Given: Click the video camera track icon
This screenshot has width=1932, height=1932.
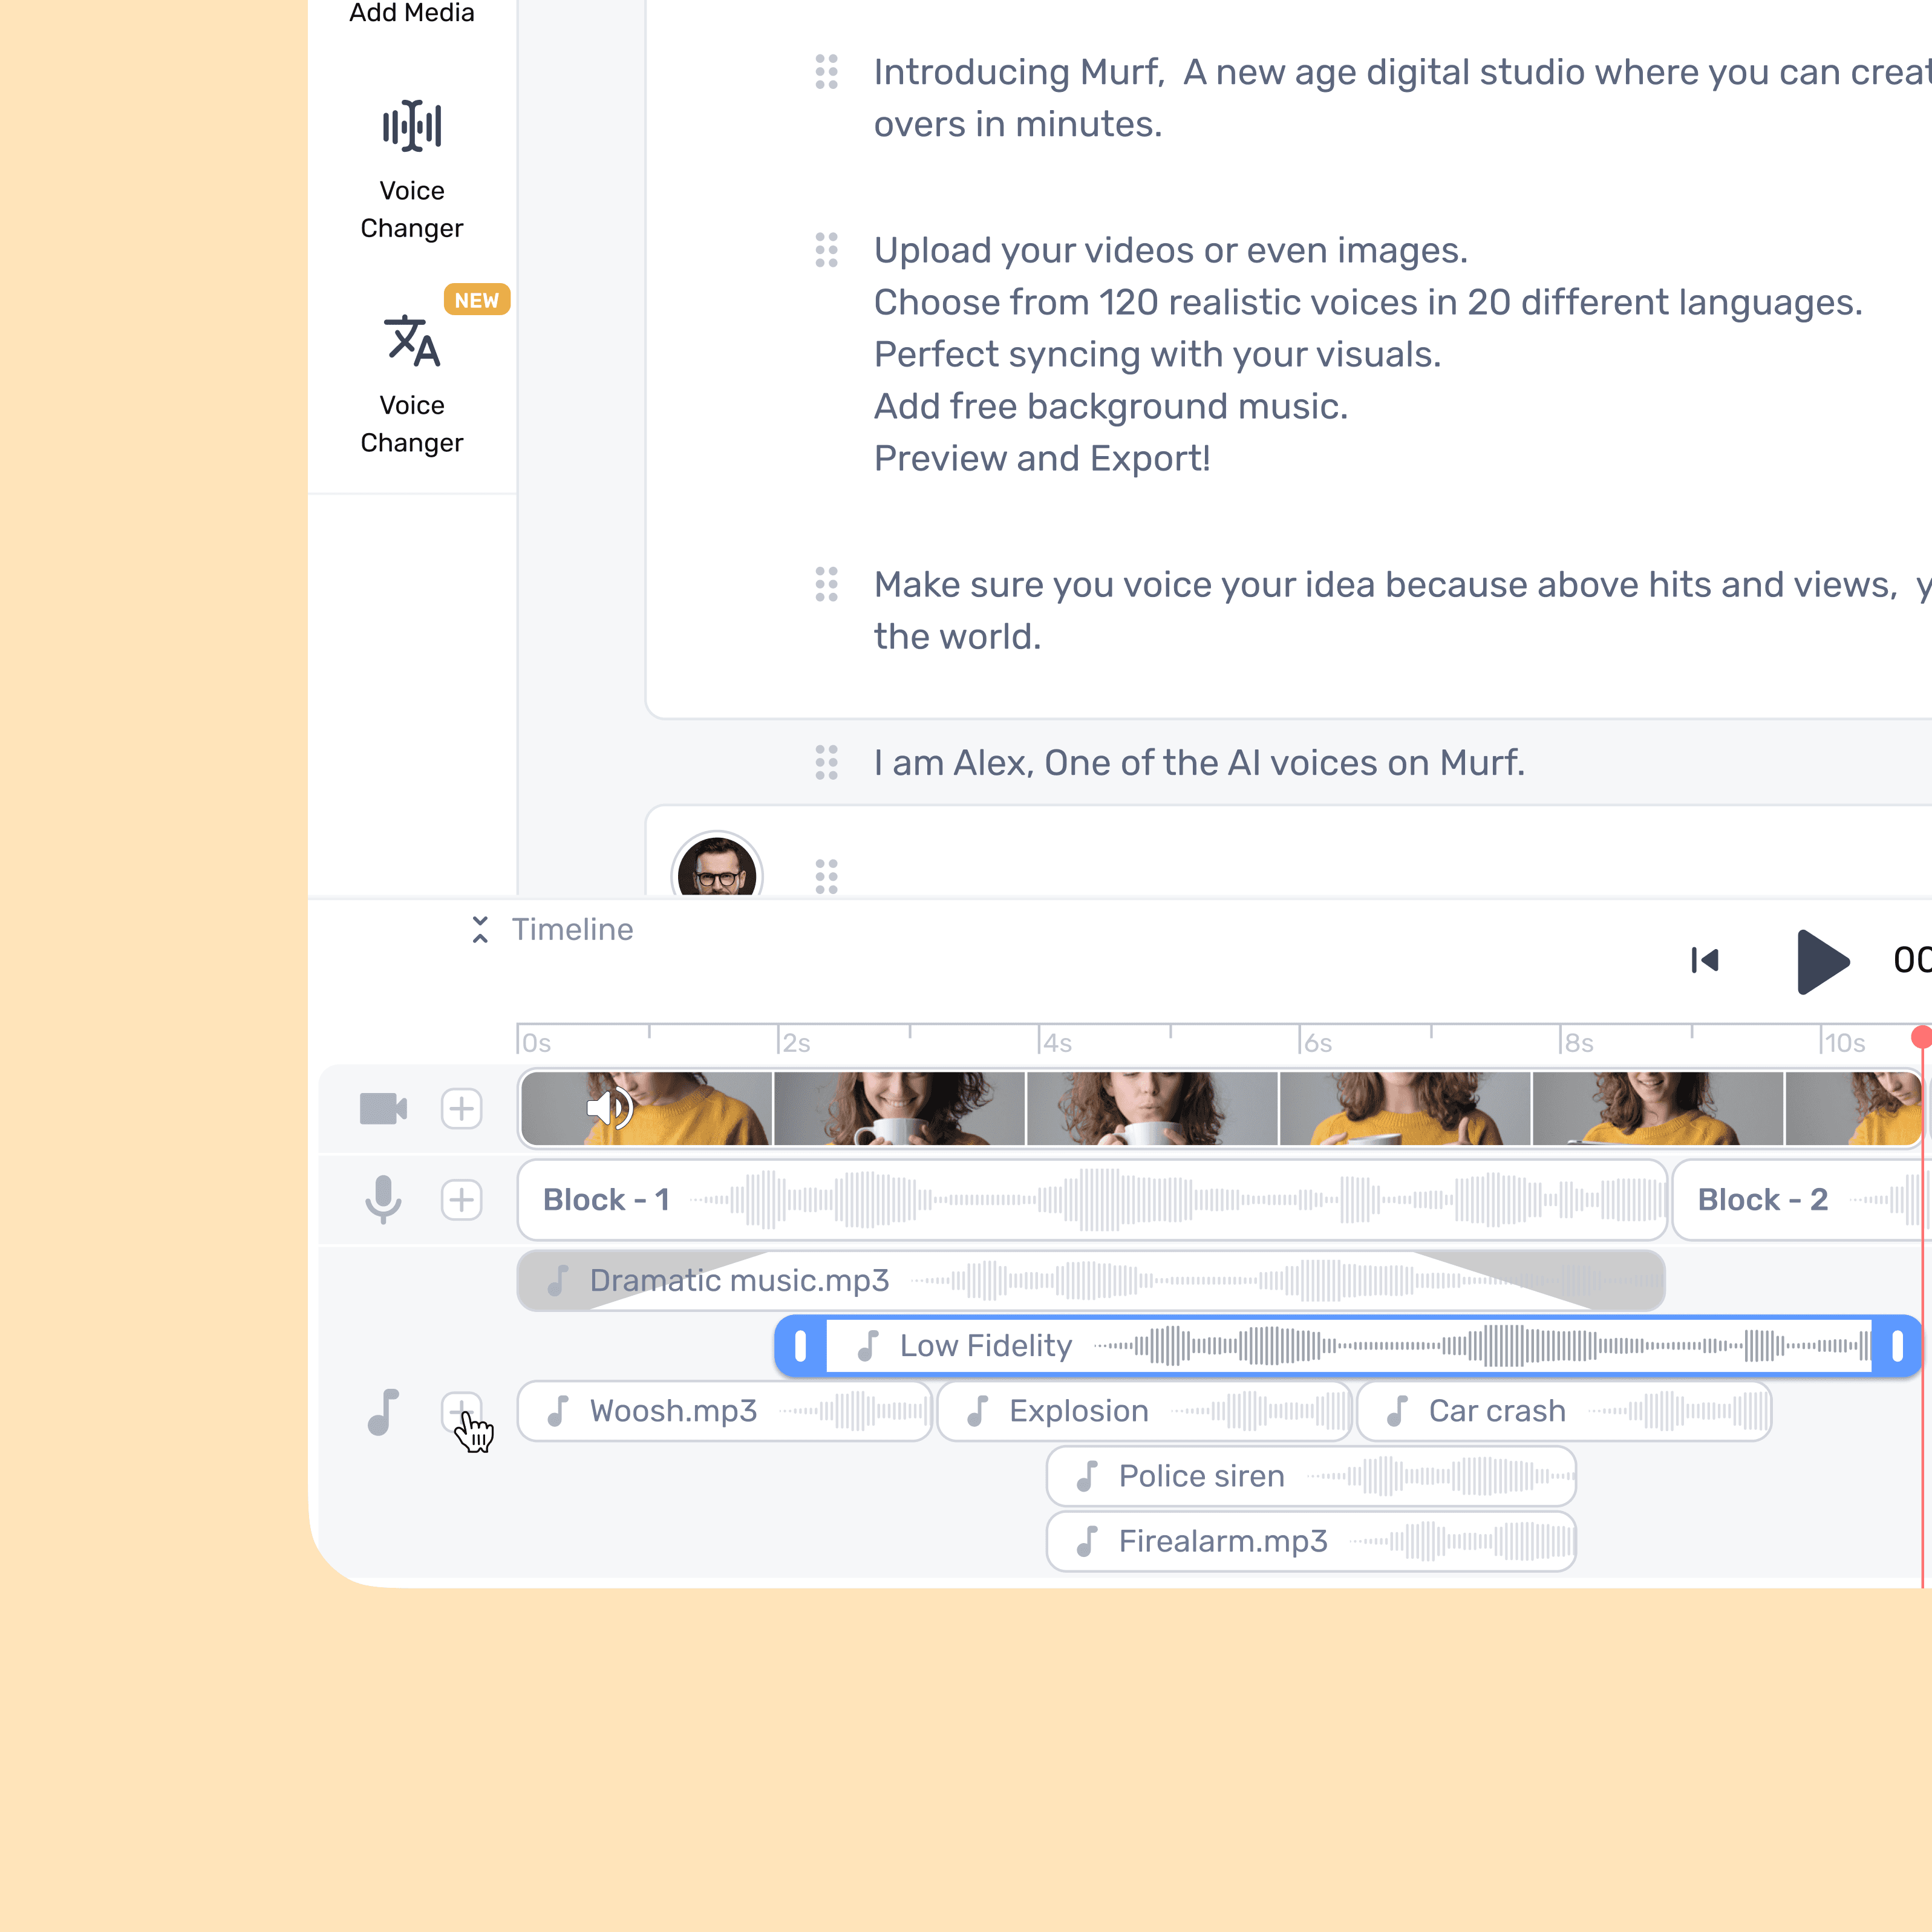Looking at the screenshot, I should [x=383, y=1108].
